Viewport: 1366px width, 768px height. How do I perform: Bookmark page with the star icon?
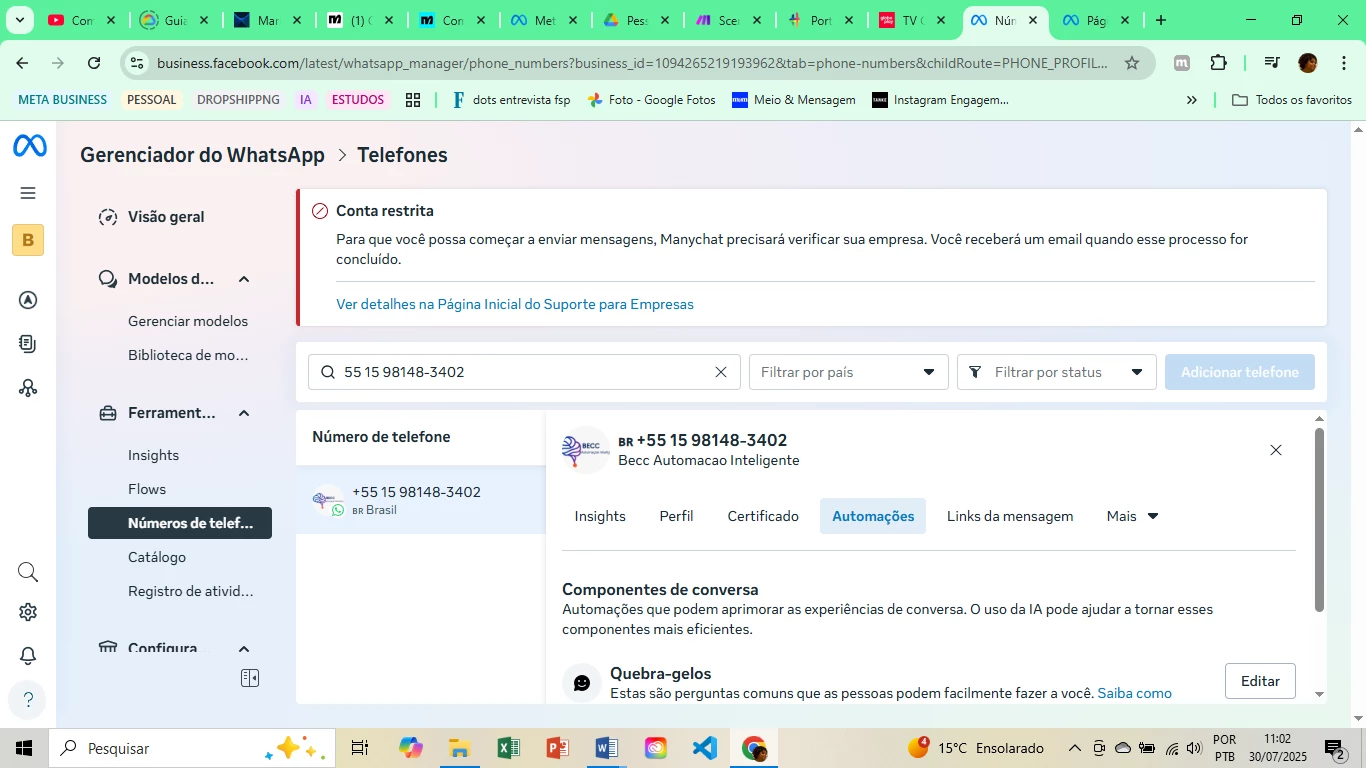click(1132, 63)
